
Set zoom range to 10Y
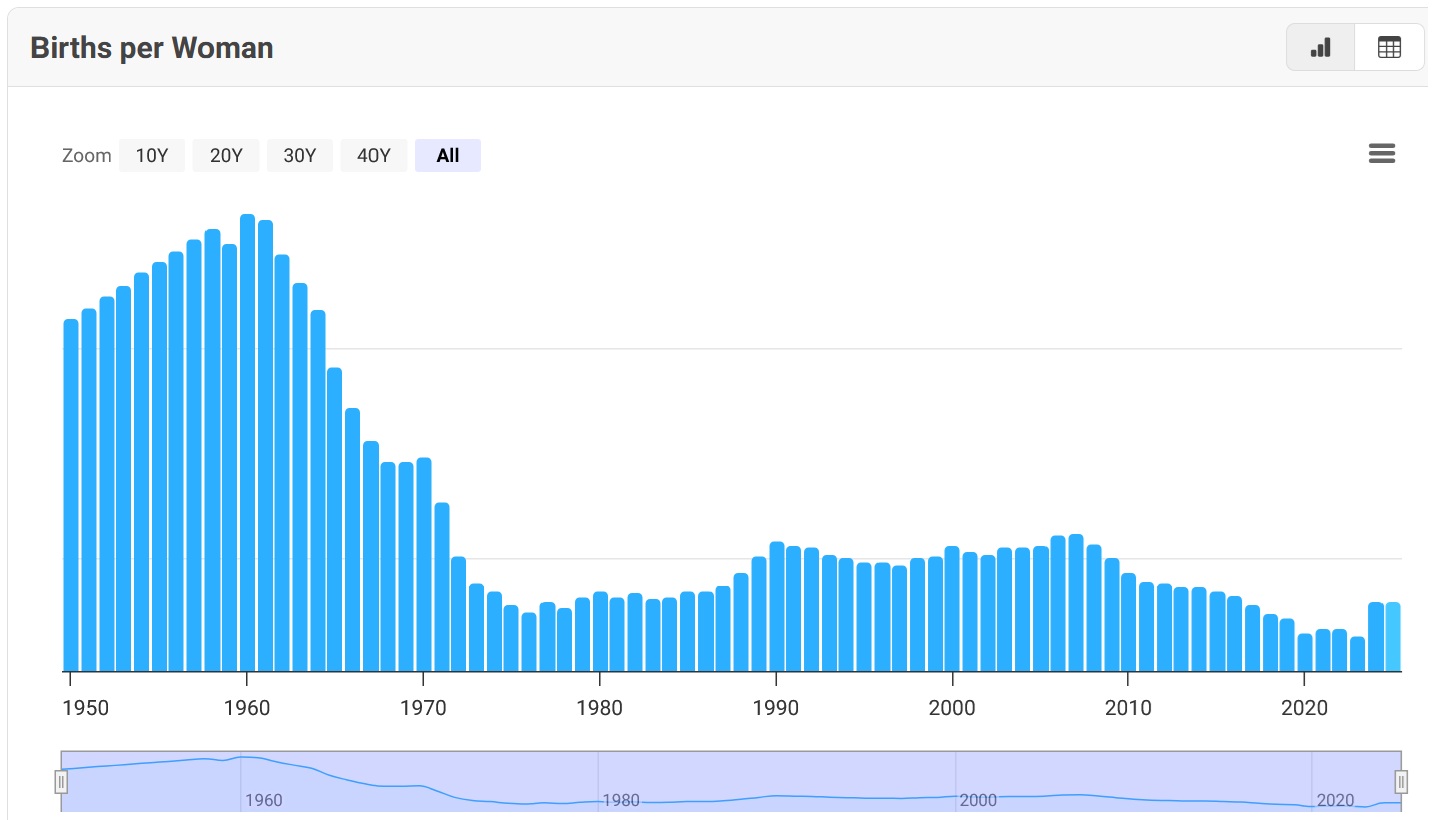(x=152, y=155)
